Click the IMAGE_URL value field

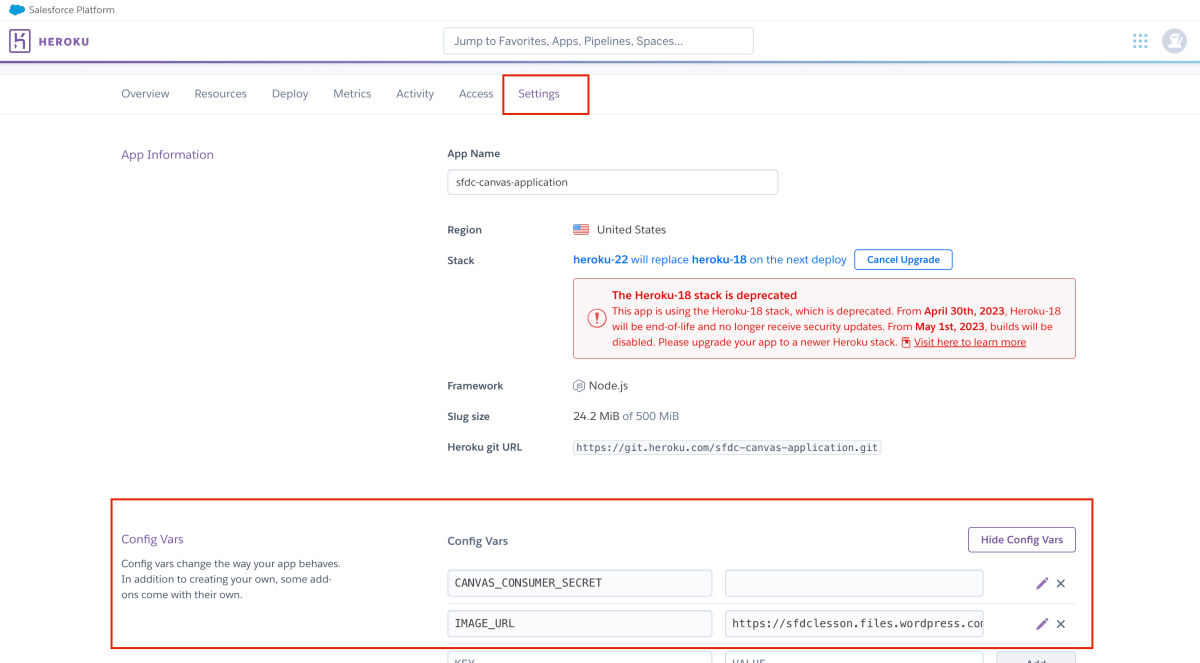[x=854, y=623]
